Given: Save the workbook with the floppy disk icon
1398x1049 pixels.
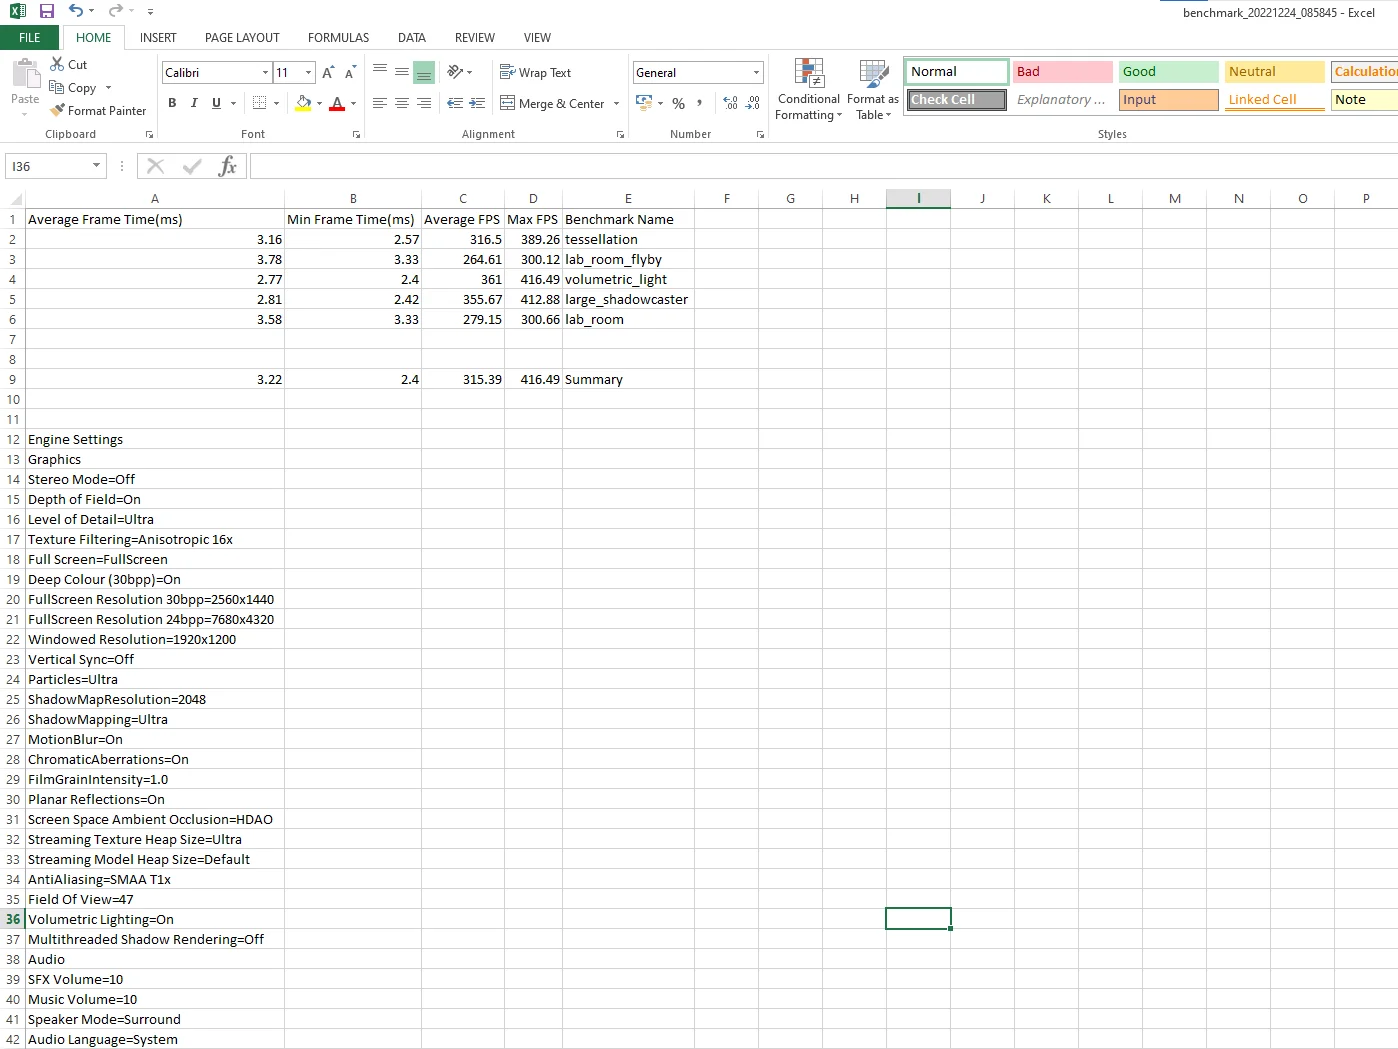Looking at the screenshot, I should coord(47,11).
